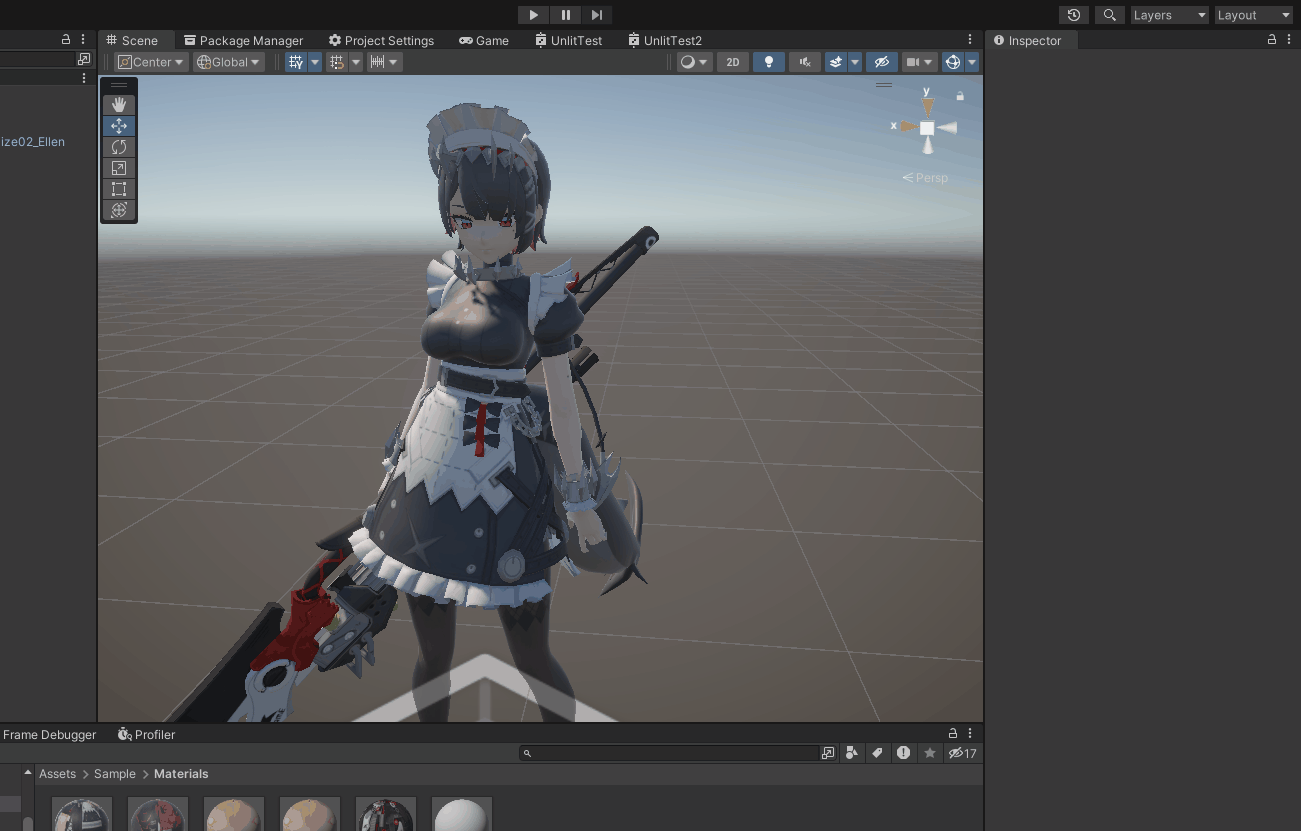Select the combined Transform tool
Viewport: 1301px width, 831px height.
coord(119,210)
